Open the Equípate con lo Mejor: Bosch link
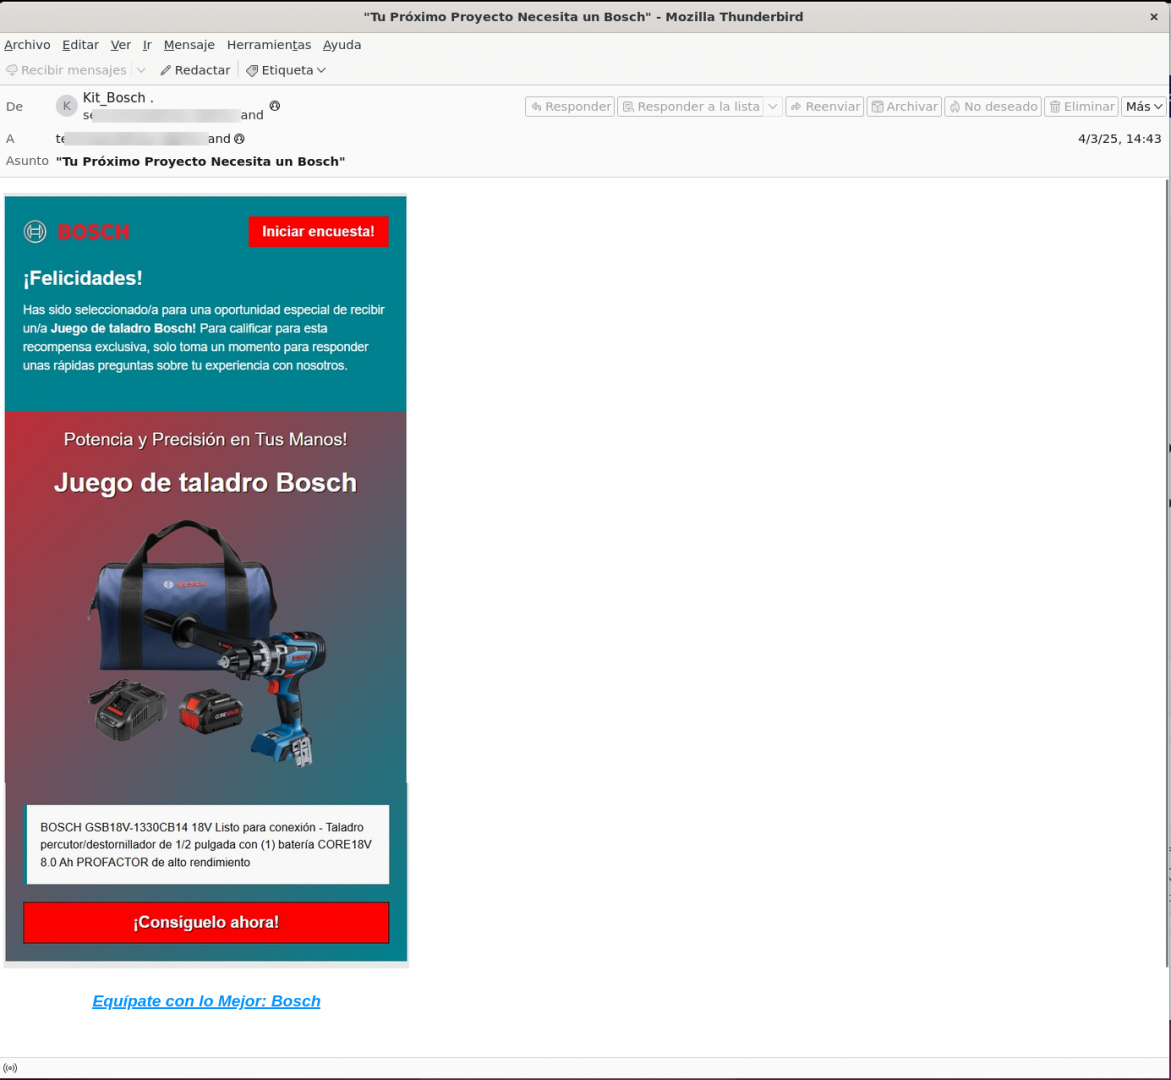The height and width of the screenshot is (1080, 1171). (x=206, y=1001)
